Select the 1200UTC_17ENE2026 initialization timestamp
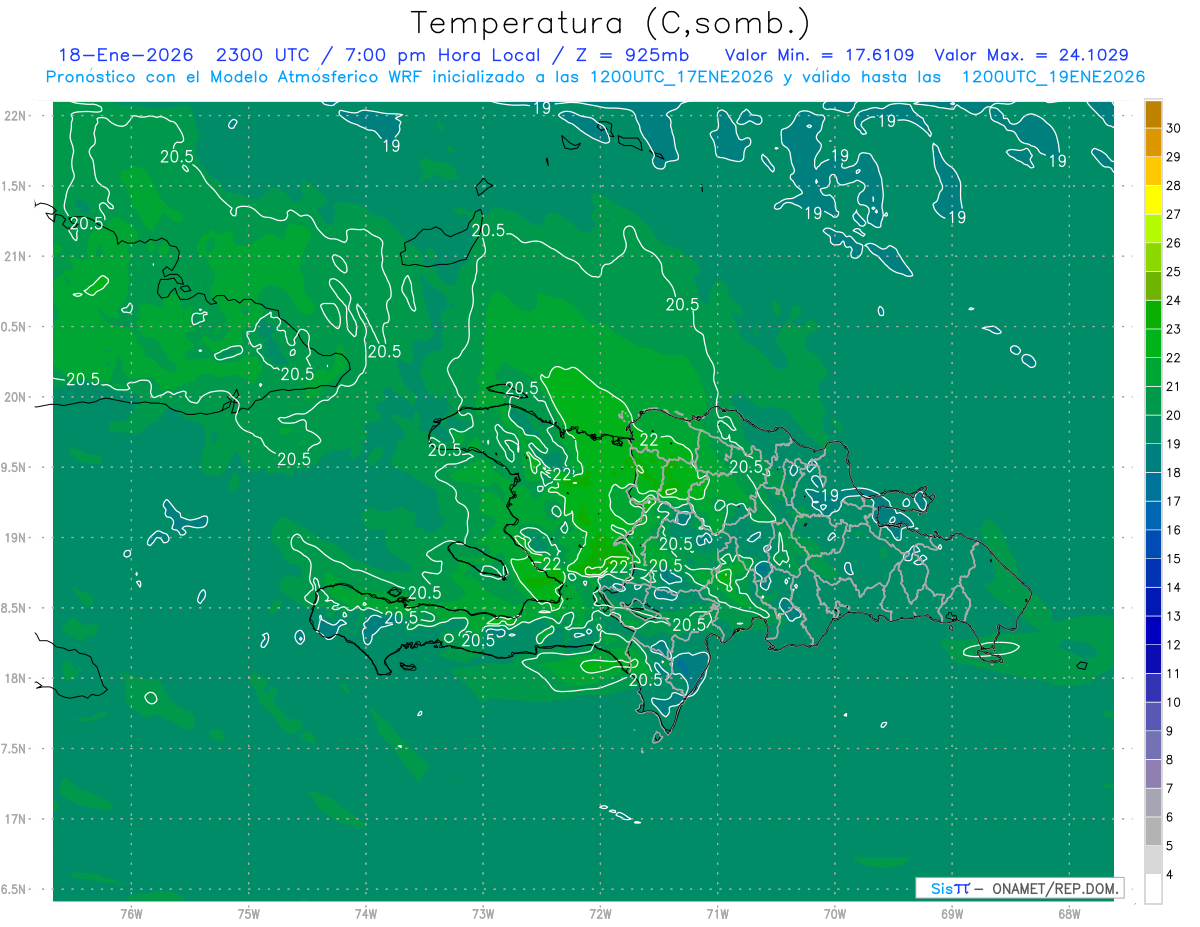Image resolution: width=1200 pixels, height=927 pixels. pos(682,77)
